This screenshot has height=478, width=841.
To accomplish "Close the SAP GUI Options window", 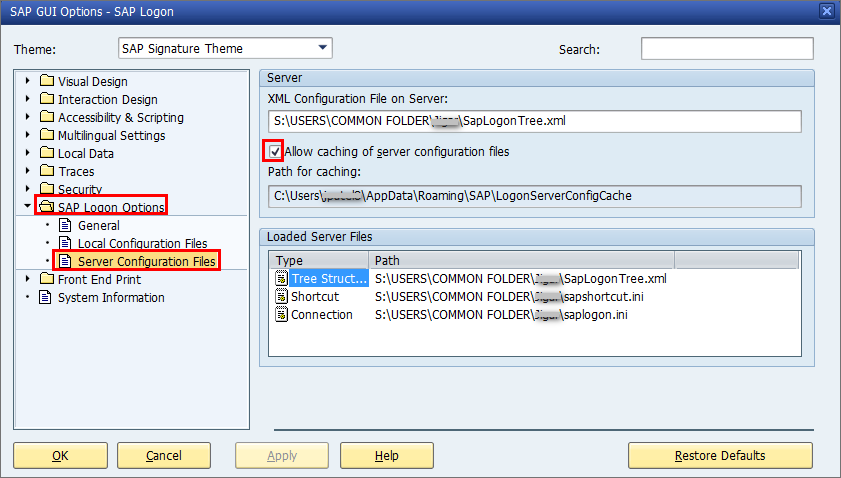I will pos(827,11).
